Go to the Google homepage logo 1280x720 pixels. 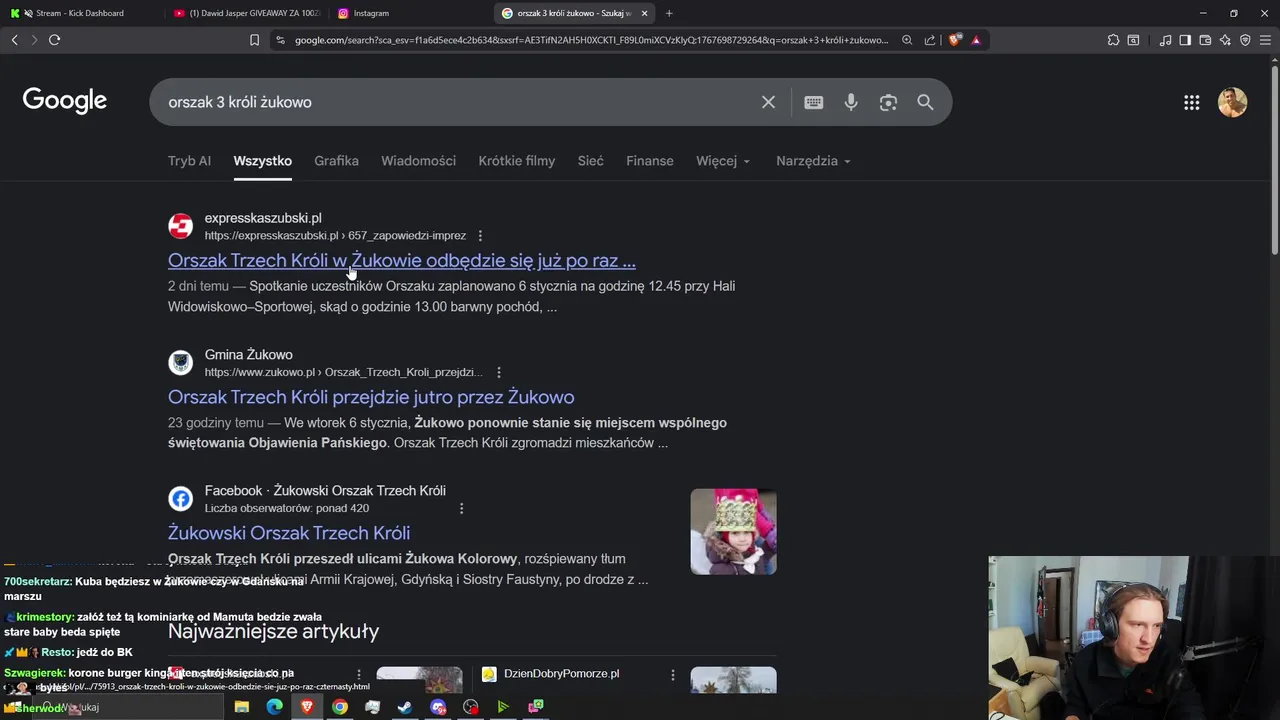tap(65, 101)
